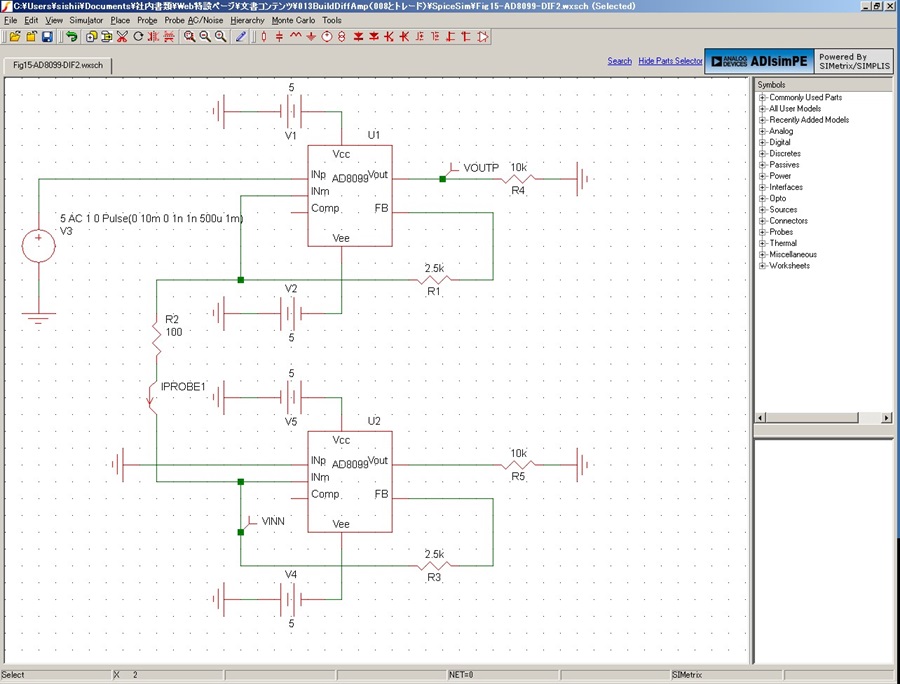
Task: Place an inductor from the toolbar
Action: (x=295, y=37)
